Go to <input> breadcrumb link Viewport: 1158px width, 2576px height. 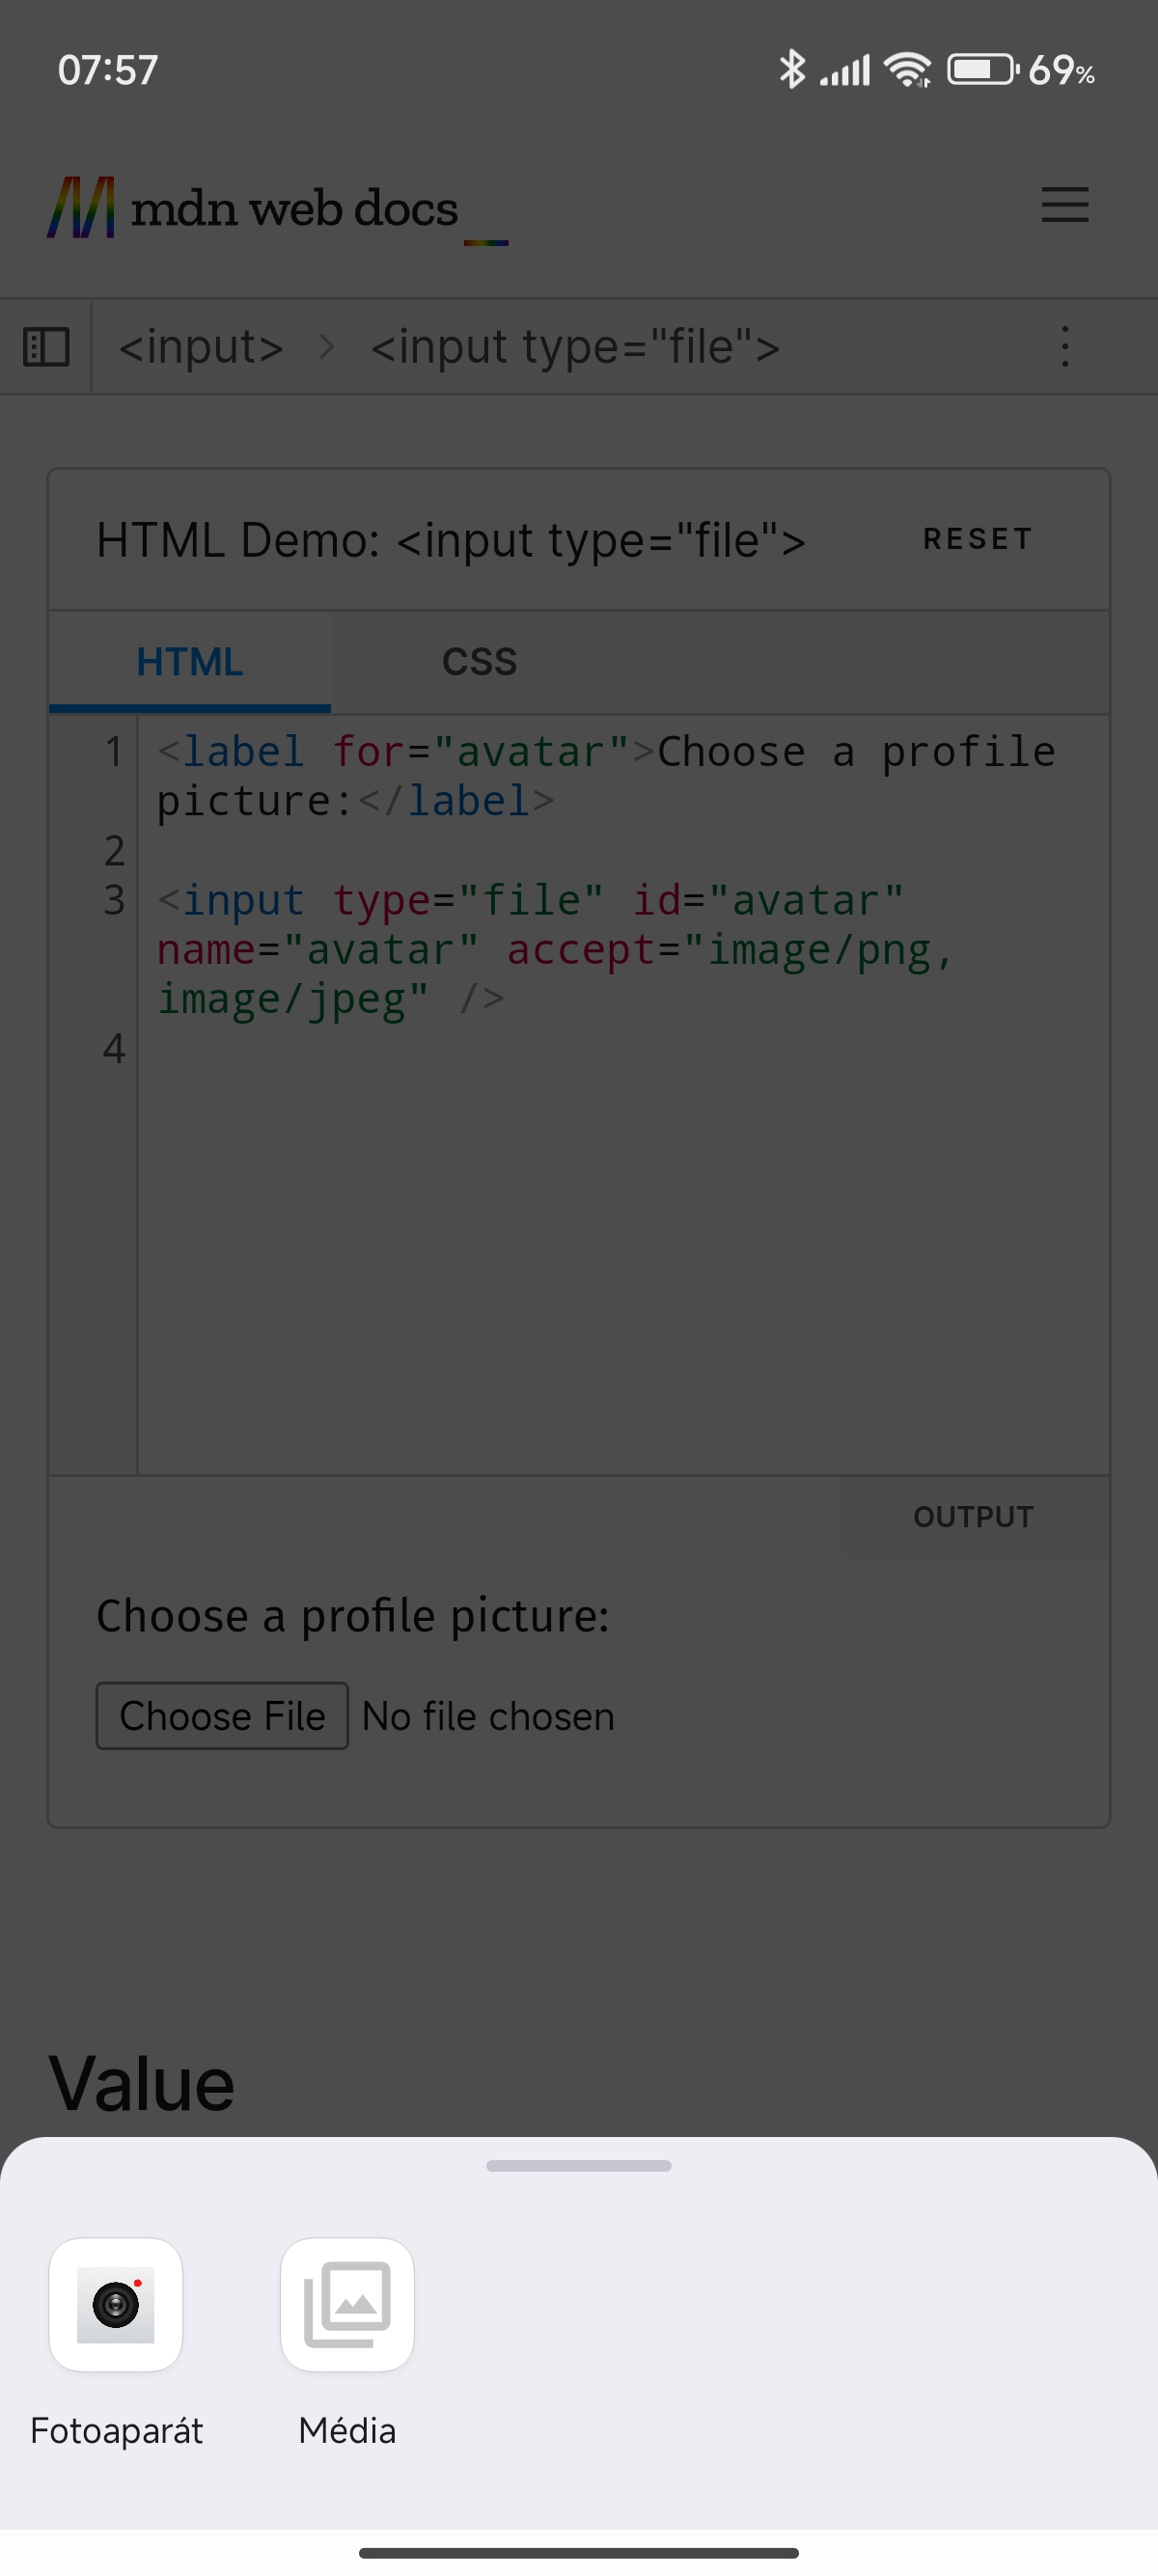pyautogui.click(x=201, y=347)
